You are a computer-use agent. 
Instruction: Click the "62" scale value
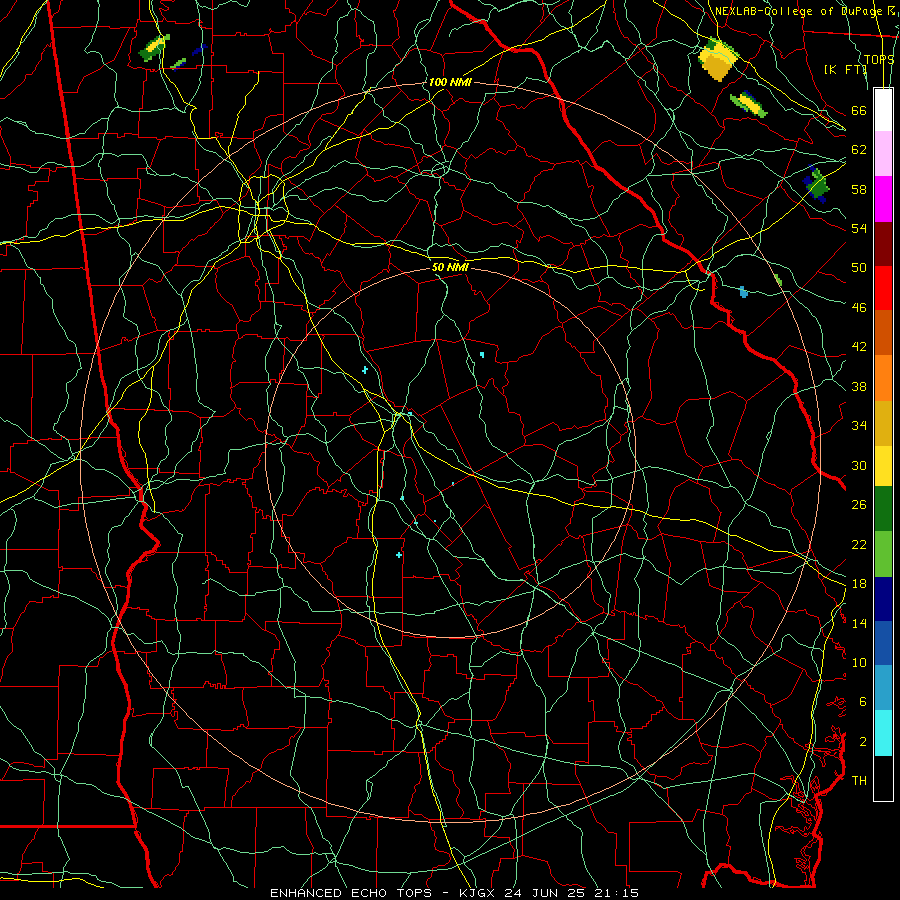859,150
